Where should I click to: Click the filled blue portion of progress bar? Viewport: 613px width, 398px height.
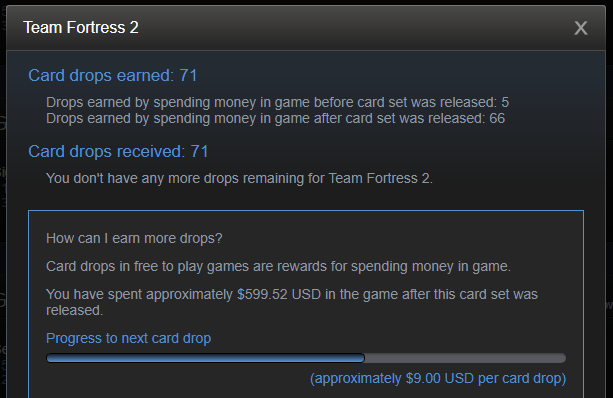point(206,358)
